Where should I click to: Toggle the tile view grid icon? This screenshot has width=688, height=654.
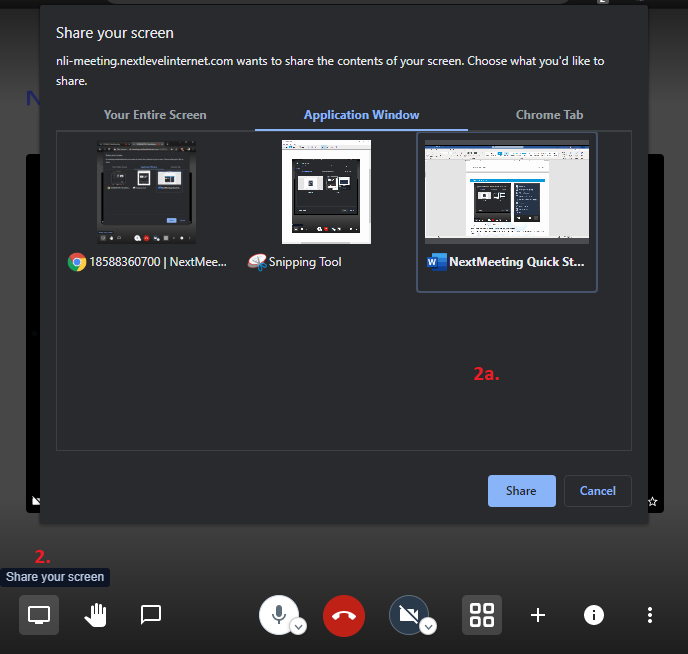pyautogui.click(x=482, y=615)
